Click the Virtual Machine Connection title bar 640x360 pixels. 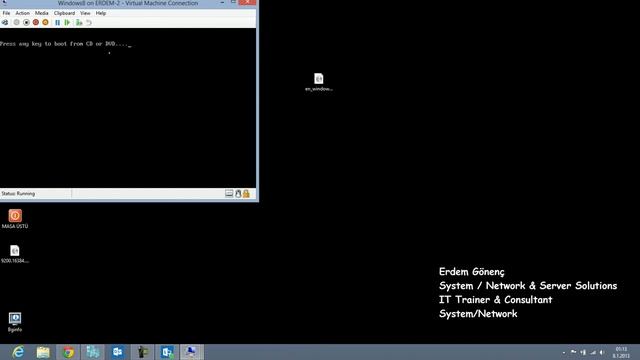coord(128,3)
